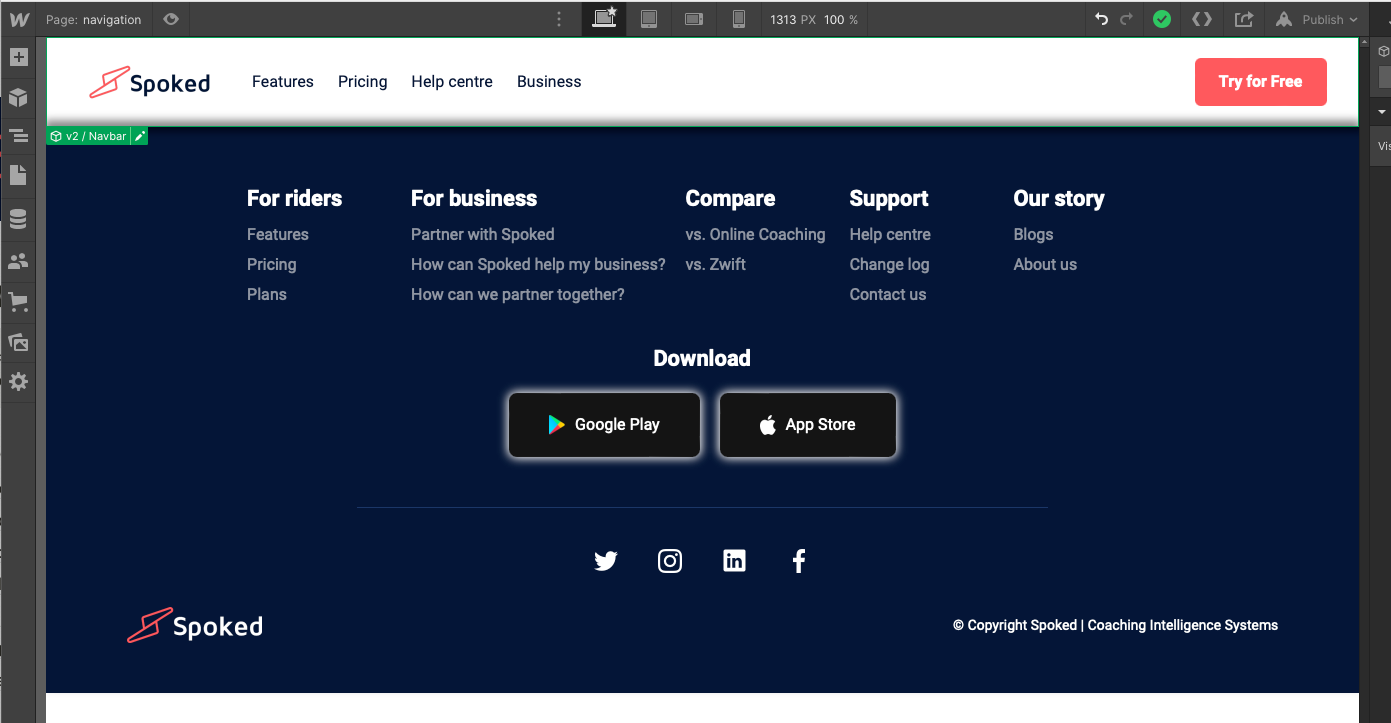
Task: Click How can Spoked help my business?
Action: (538, 264)
